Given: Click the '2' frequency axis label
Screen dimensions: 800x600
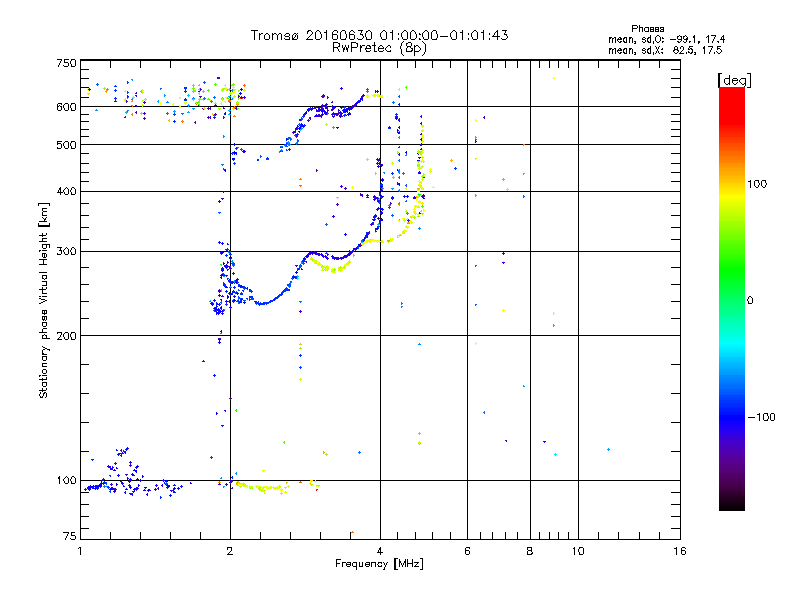Looking at the screenshot, I should coord(230,551).
